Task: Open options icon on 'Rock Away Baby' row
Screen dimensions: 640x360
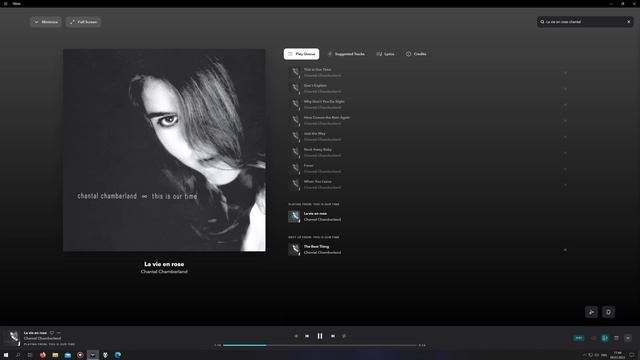Action: coord(565,152)
